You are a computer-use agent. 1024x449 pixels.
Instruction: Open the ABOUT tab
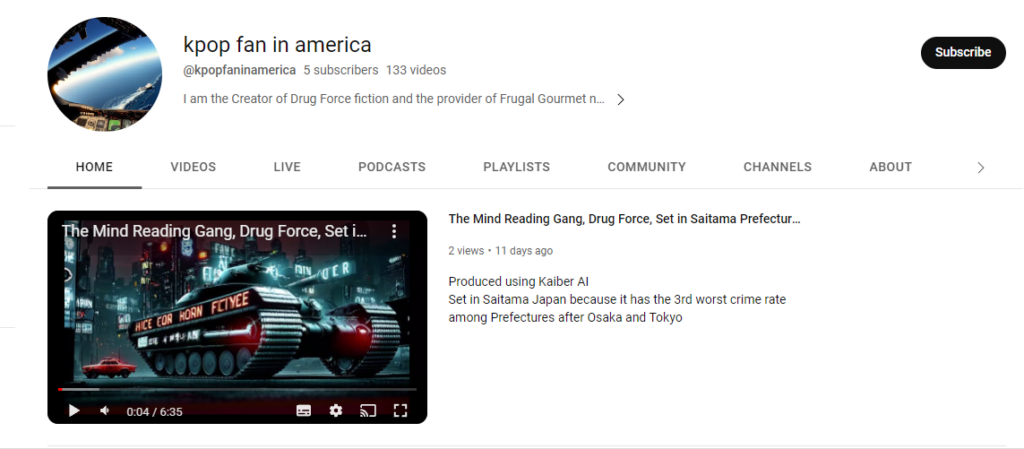pos(890,167)
